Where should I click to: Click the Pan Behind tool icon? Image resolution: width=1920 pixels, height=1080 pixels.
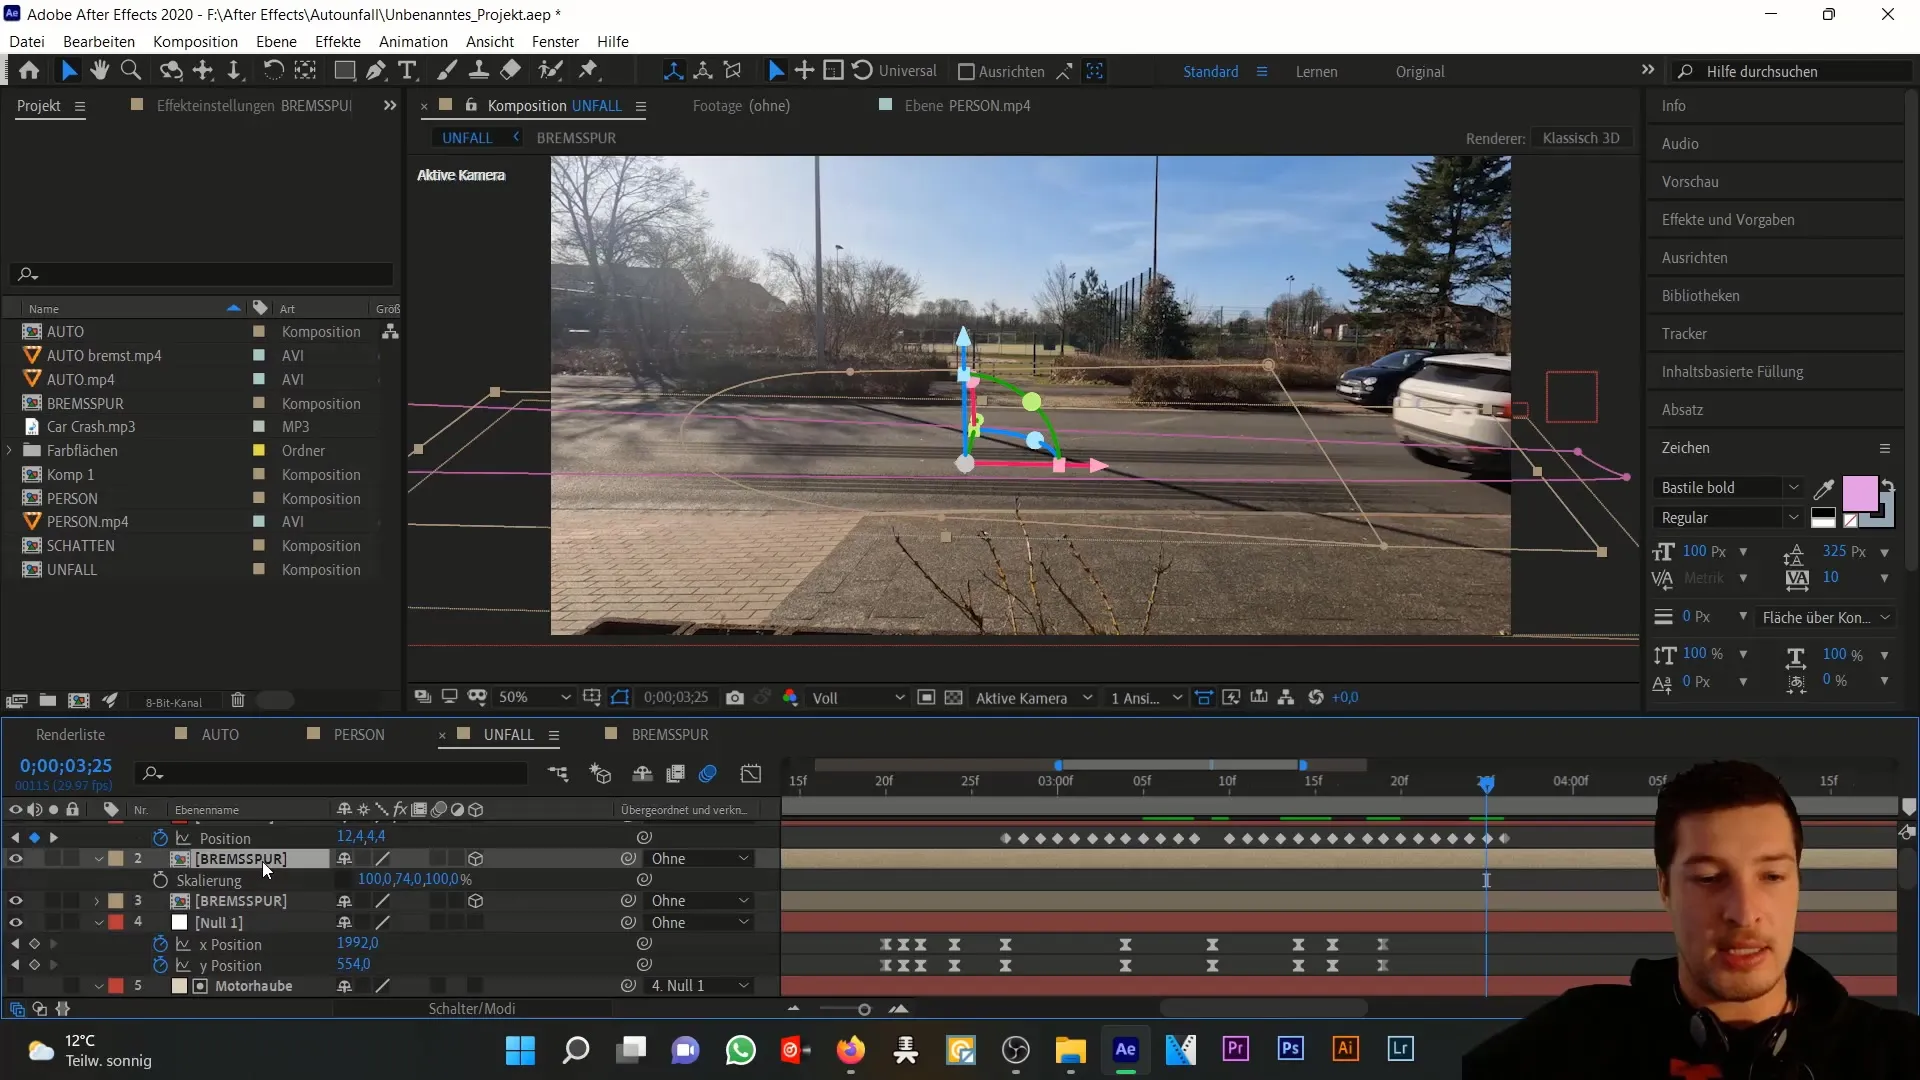point(202,71)
